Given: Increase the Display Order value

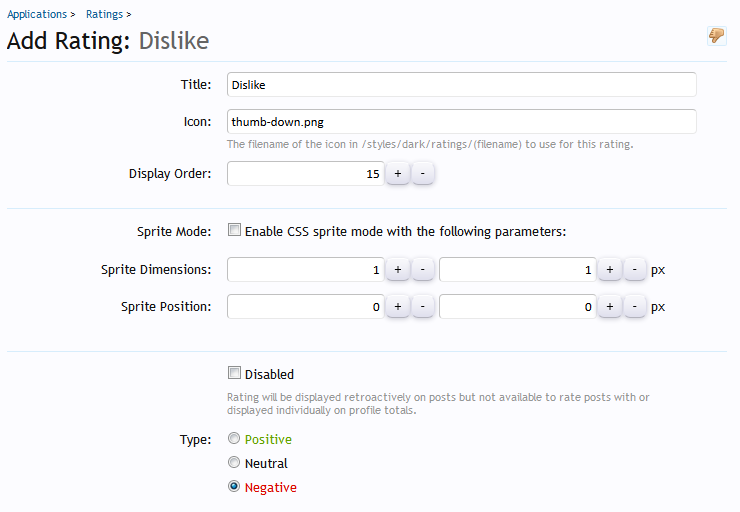Looking at the screenshot, I should 397,174.
